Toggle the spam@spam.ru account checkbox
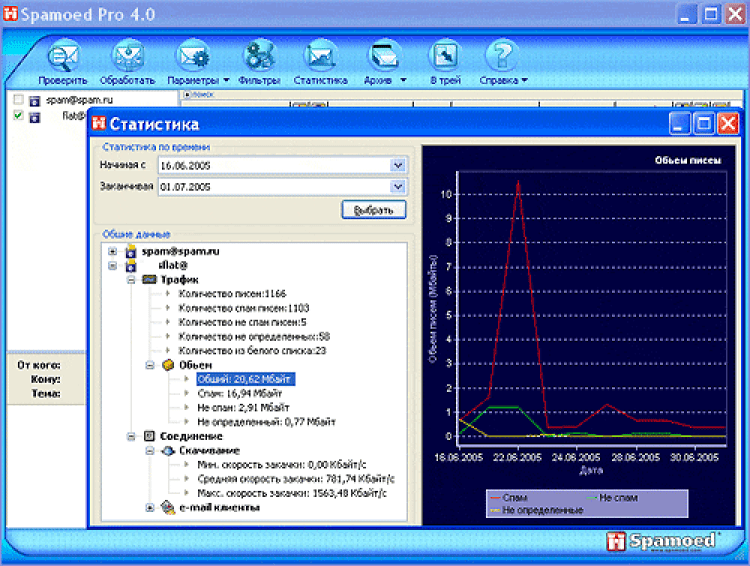Viewport: 750px width, 566px height. [18, 101]
